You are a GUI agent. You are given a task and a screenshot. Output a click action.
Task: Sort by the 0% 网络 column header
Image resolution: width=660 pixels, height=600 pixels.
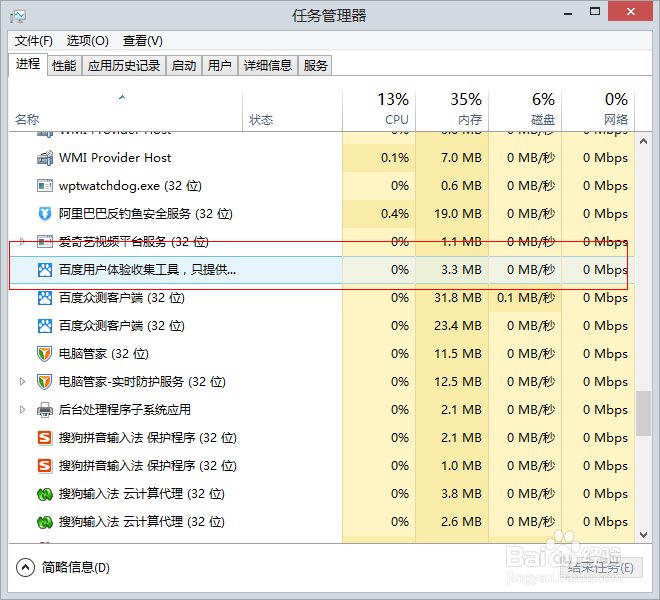click(x=598, y=111)
